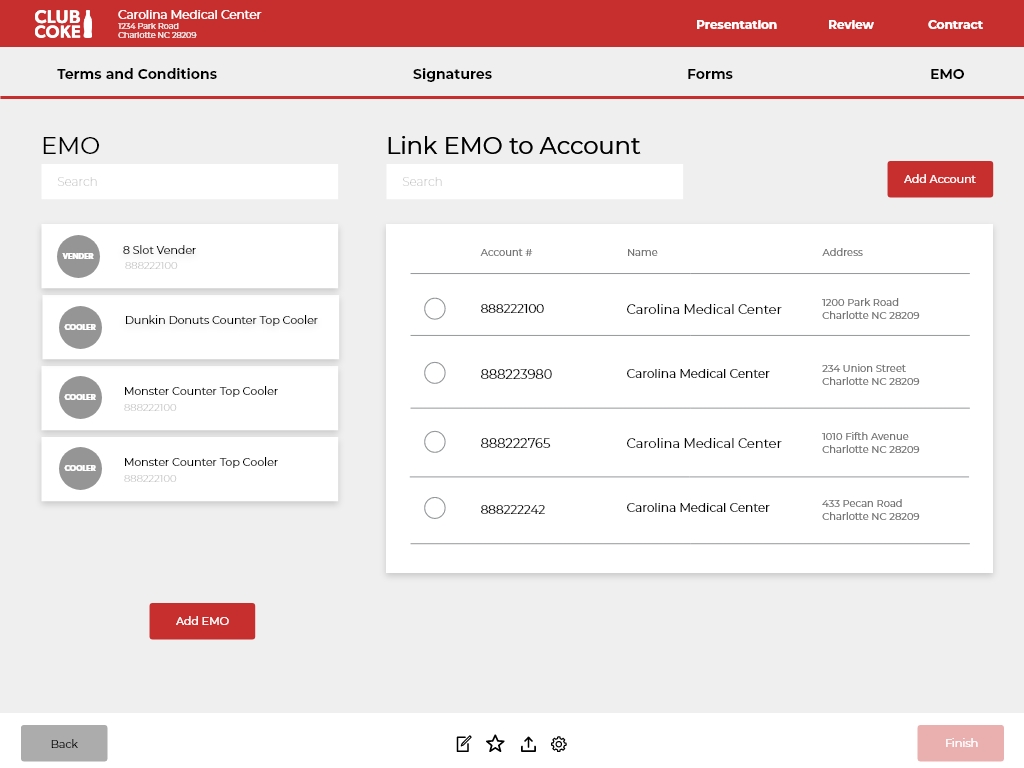This screenshot has width=1024, height=768.
Task: Open the Presentation menu
Action: pyautogui.click(x=736, y=25)
